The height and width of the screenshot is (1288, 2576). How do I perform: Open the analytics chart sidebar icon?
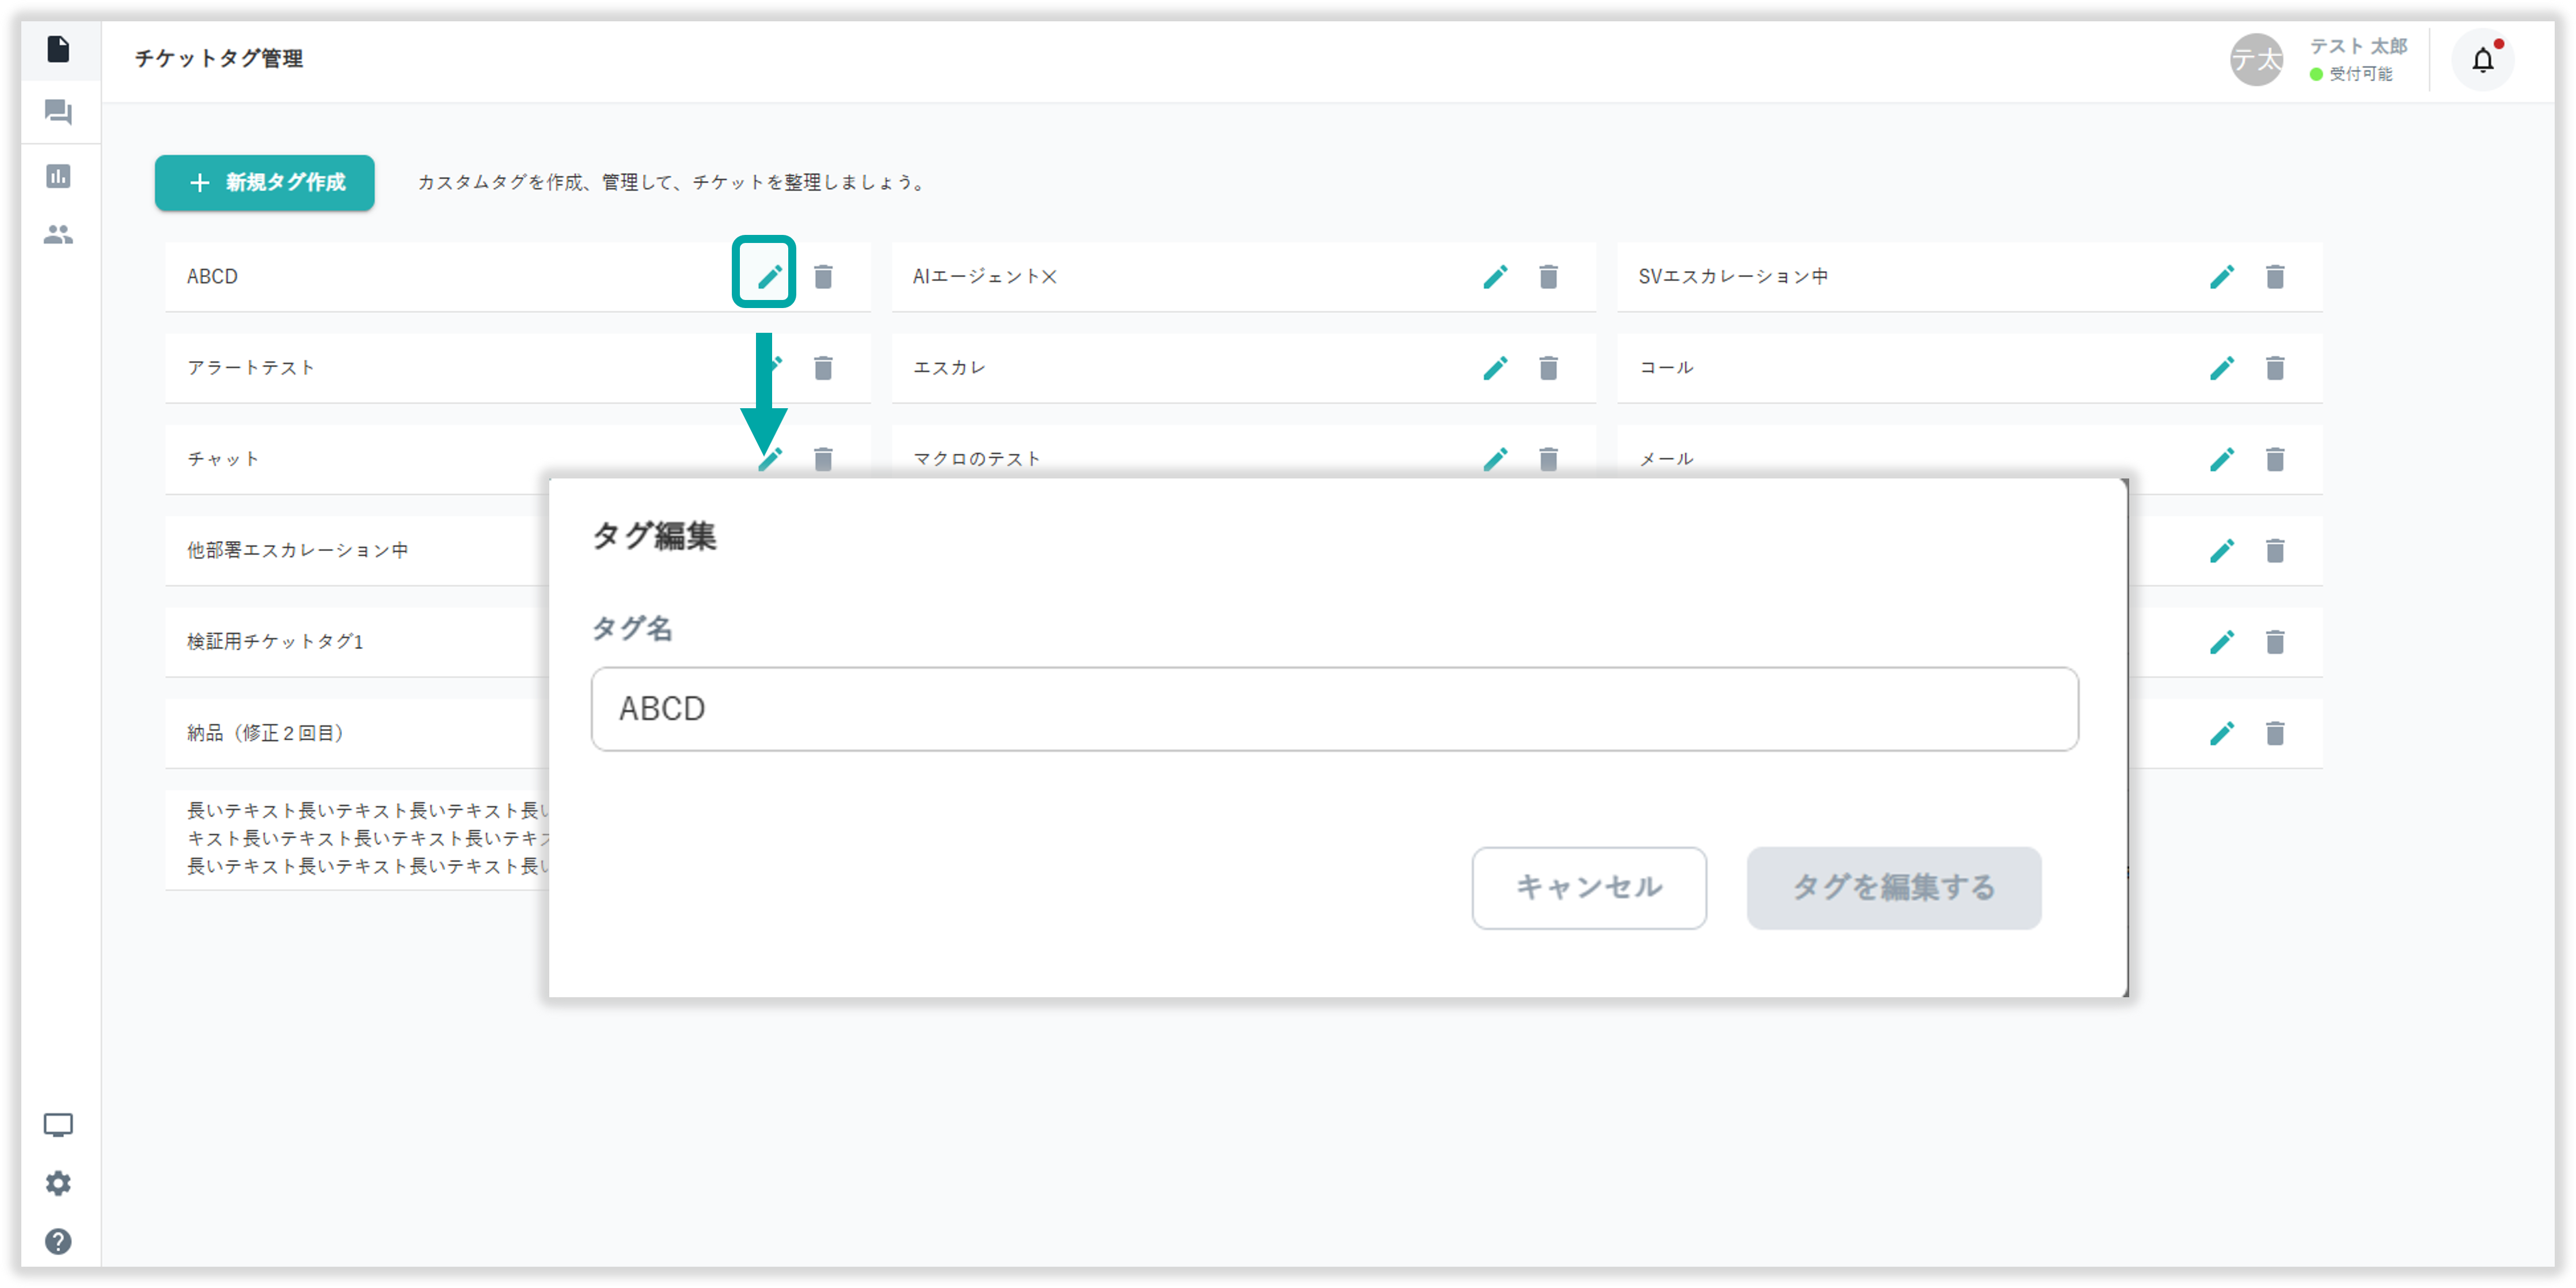coord(58,176)
